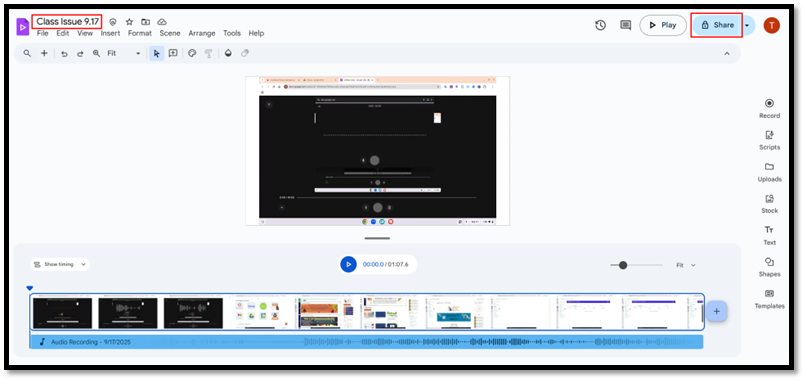The width and height of the screenshot is (805, 381).
Task: Open the Record panel
Action: pyautogui.click(x=769, y=109)
